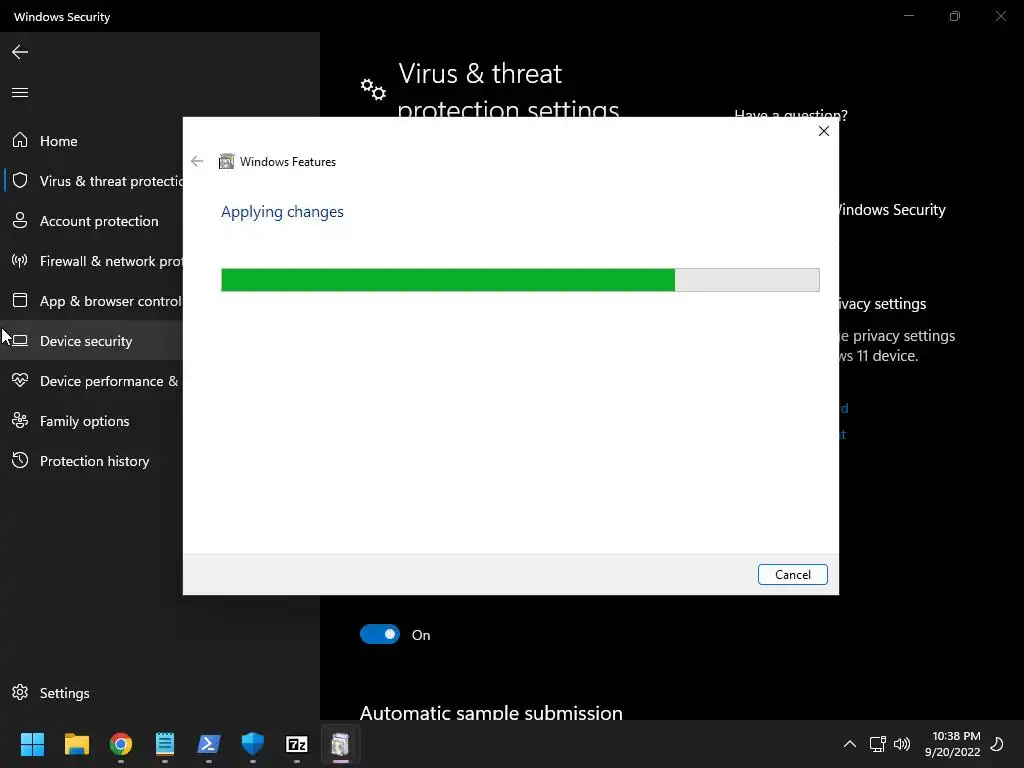Open the hamburger navigation menu
1024x768 pixels.
pos(20,93)
